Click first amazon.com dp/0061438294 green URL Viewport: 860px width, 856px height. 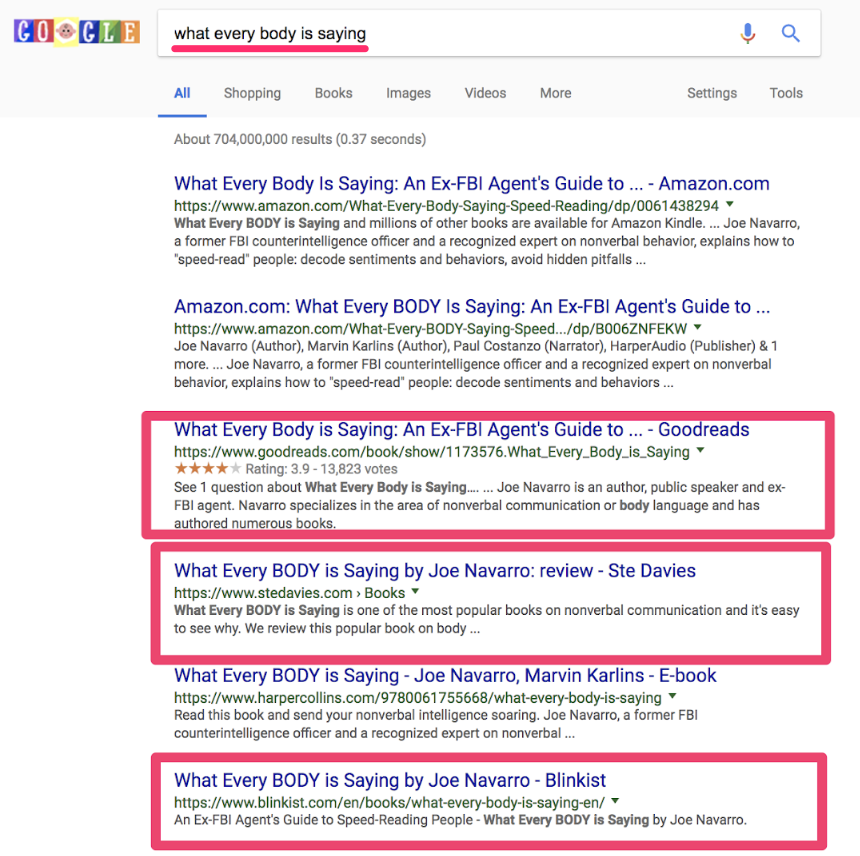[446, 206]
